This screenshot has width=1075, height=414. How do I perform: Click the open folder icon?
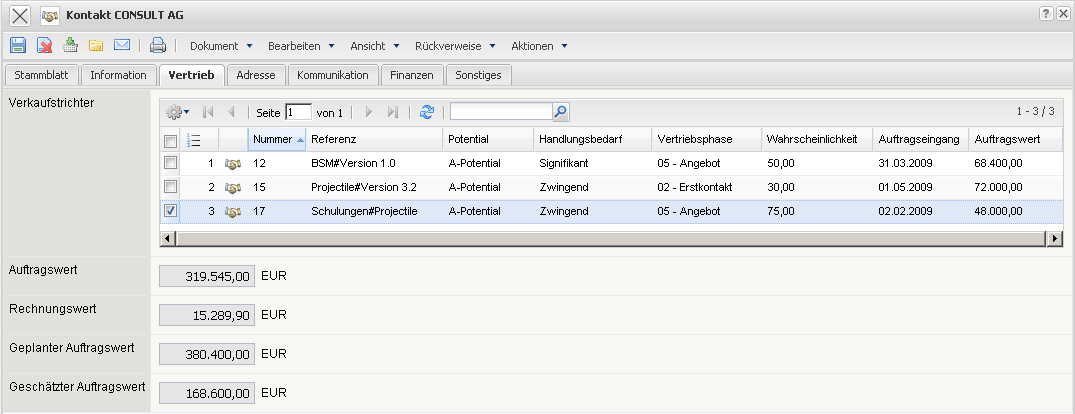click(96, 45)
